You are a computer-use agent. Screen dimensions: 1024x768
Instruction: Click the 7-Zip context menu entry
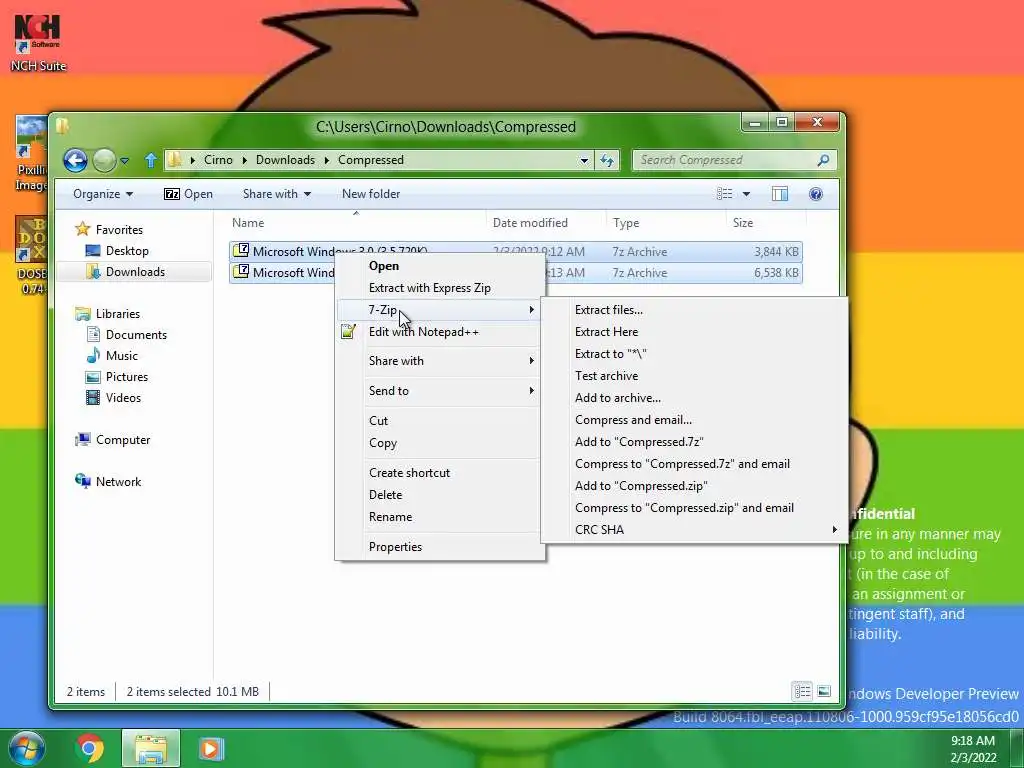(440, 310)
